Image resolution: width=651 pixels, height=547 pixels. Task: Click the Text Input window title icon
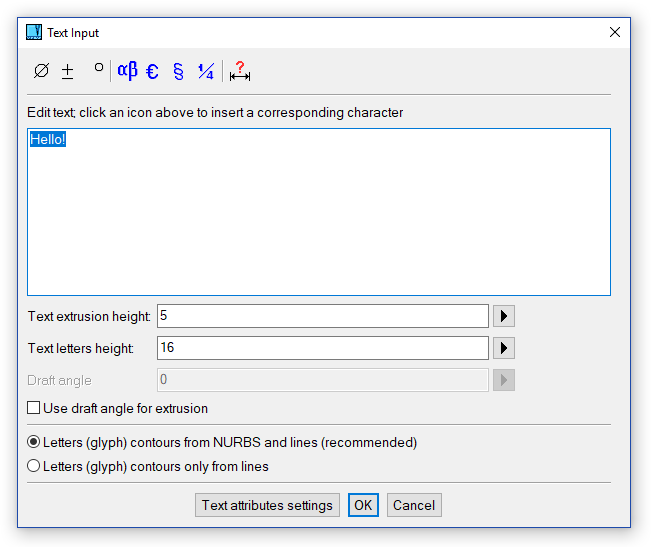tap(34, 32)
